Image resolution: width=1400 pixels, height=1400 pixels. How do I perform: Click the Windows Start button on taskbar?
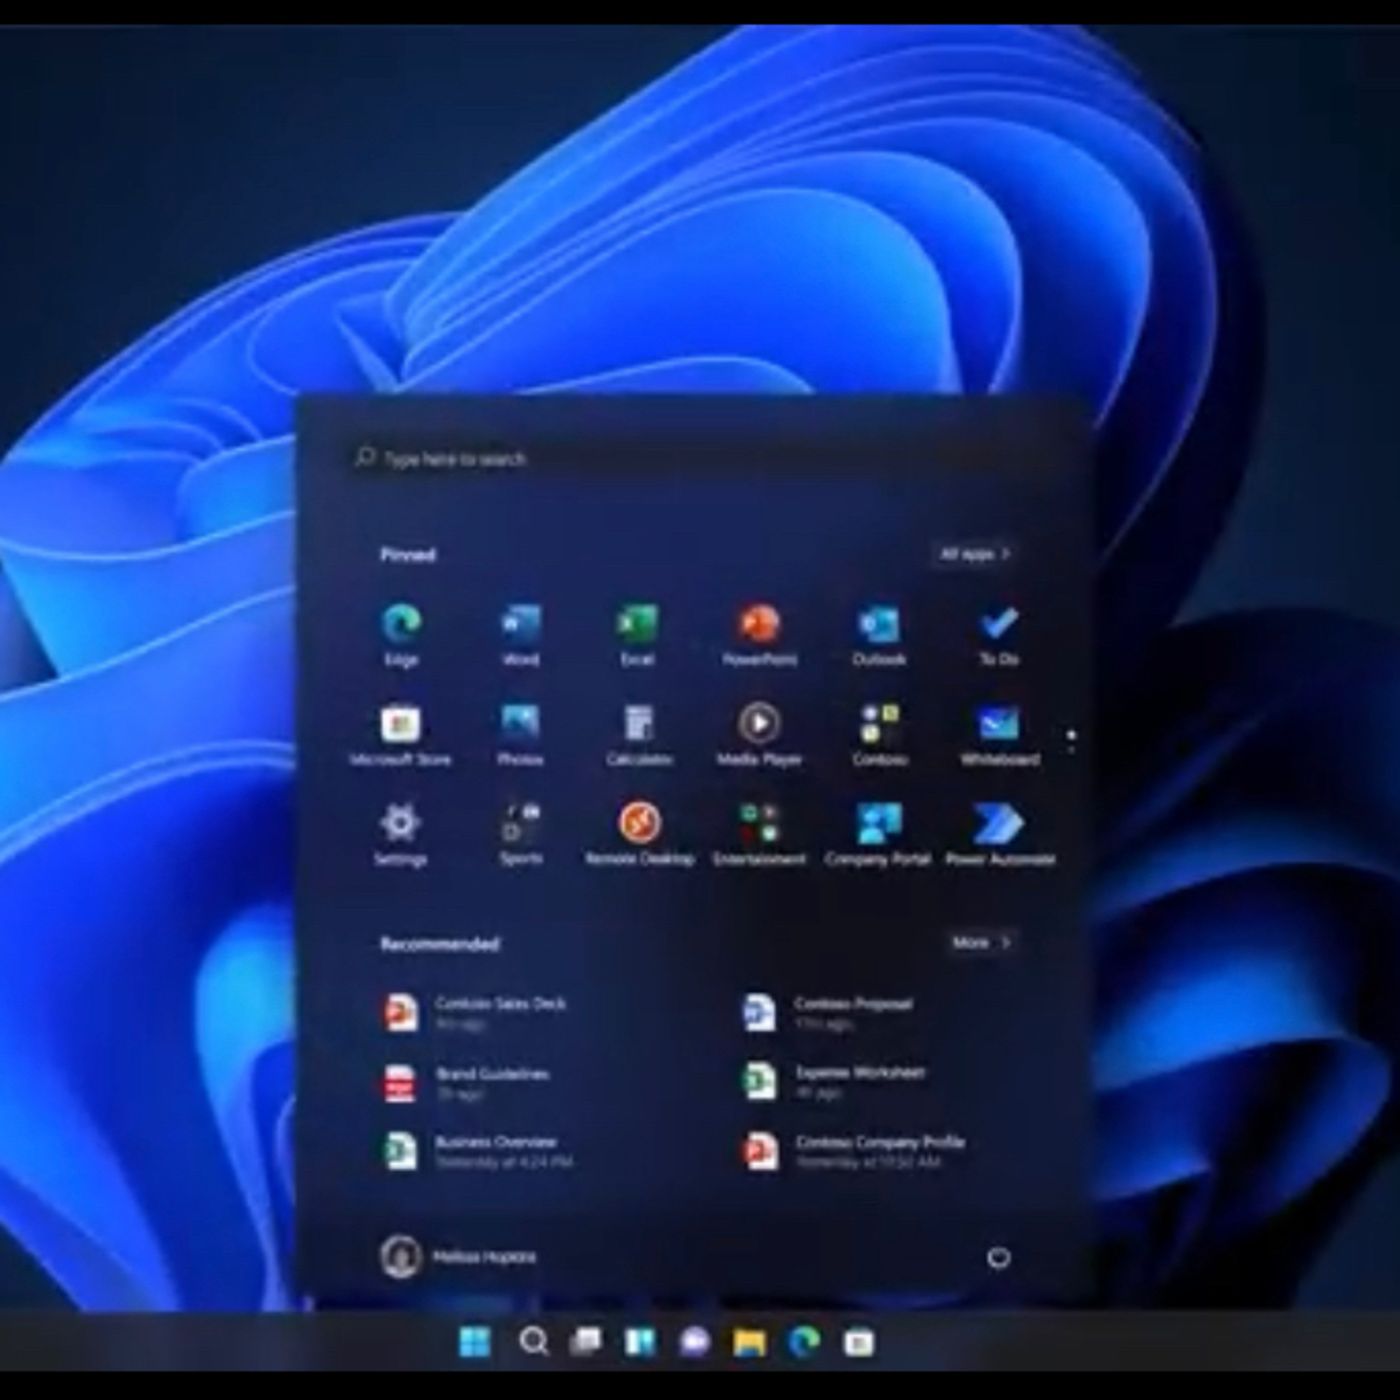[475, 1341]
